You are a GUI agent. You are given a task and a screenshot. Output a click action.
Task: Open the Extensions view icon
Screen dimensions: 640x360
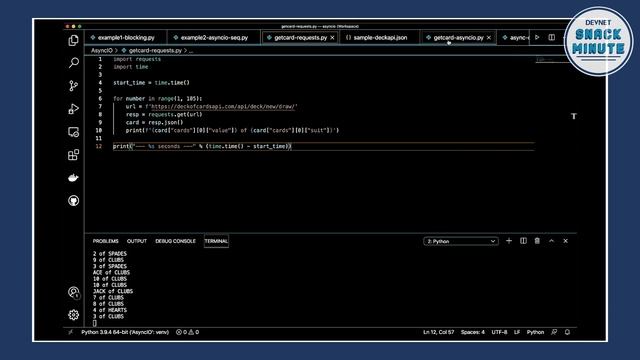pyautogui.click(x=73, y=155)
